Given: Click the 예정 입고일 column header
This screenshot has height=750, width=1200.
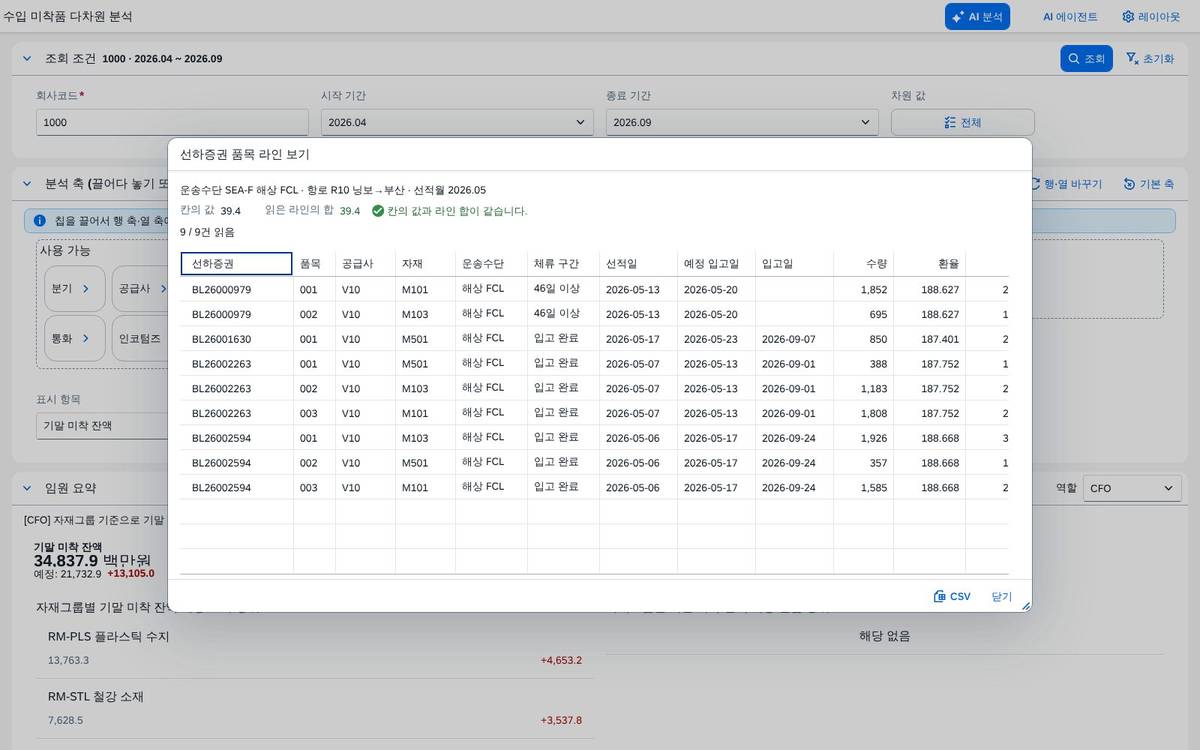Looking at the screenshot, I should point(717,264).
